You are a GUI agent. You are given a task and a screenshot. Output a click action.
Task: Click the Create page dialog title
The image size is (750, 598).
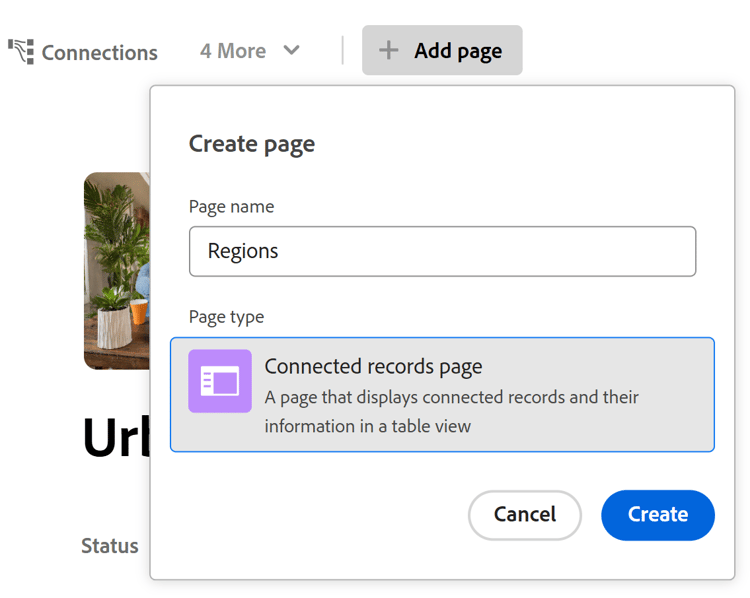(252, 144)
